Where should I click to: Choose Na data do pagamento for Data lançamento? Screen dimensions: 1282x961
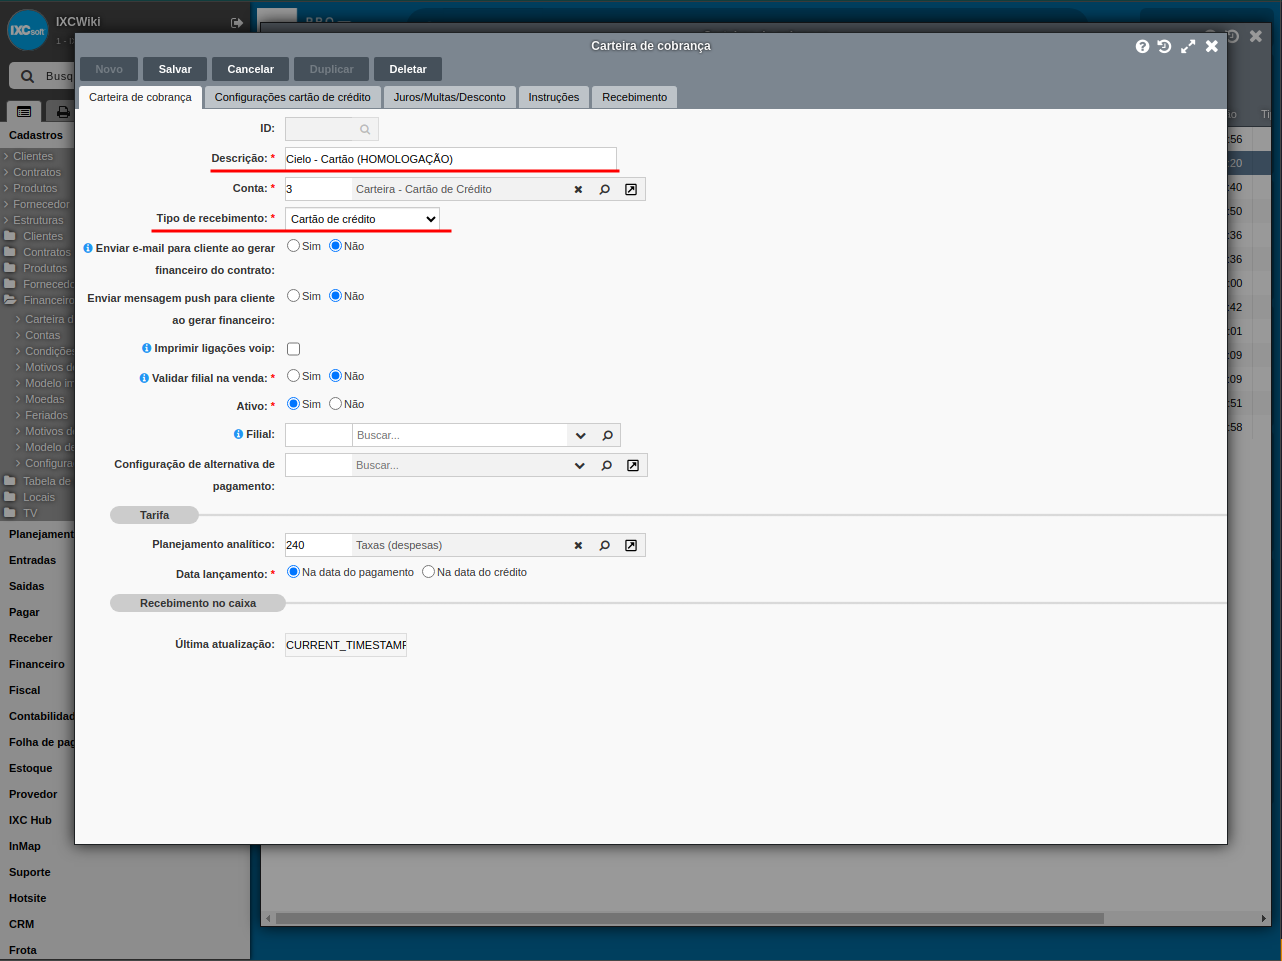pyautogui.click(x=293, y=572)
